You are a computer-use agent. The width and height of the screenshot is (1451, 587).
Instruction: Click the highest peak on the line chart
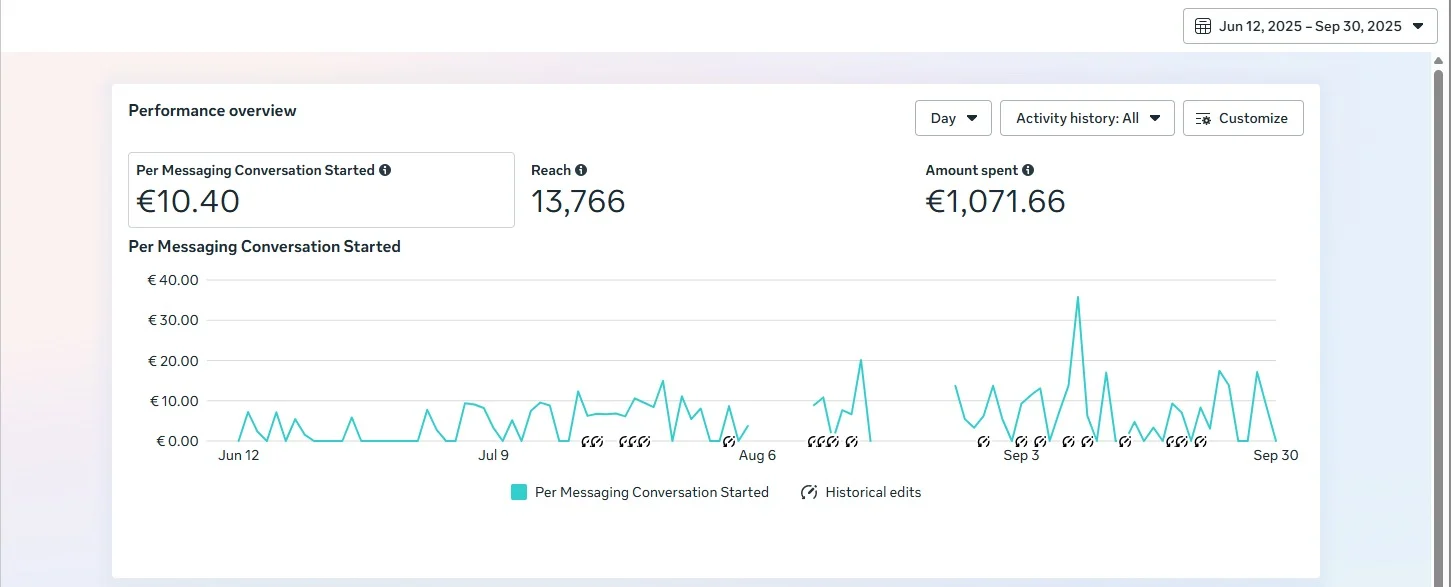tap(1077, 296)
